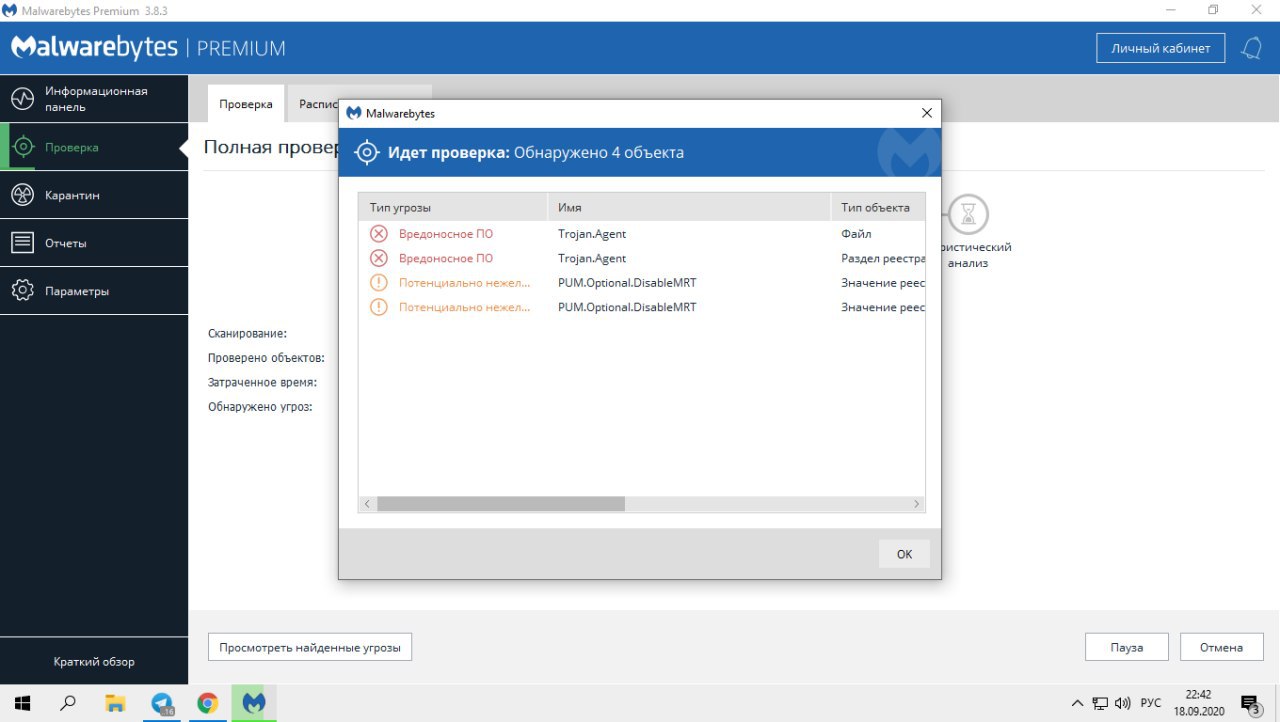
Task: Click OK in the Malwarebytes dialog
Action: [904, 554]
